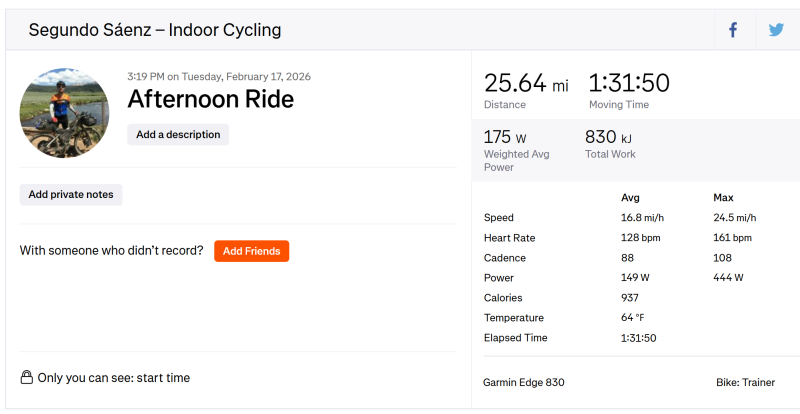Image resolution: width=800 pixels, height=414 pixels.
Task: Share the ride on Twitter
Action: click(776, 30)
